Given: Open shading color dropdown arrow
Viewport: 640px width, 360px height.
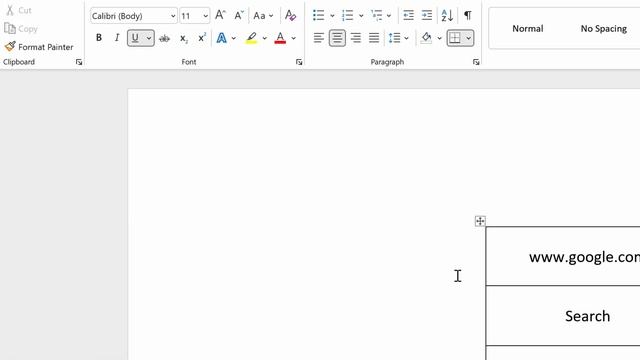Looking at the screenshot, I should click(x=439, y=38).
